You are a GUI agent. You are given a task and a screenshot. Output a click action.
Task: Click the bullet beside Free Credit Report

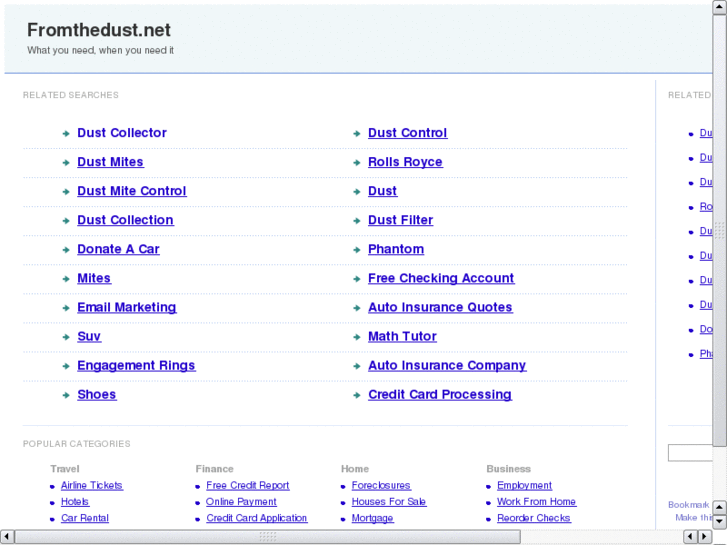point(198,486)
